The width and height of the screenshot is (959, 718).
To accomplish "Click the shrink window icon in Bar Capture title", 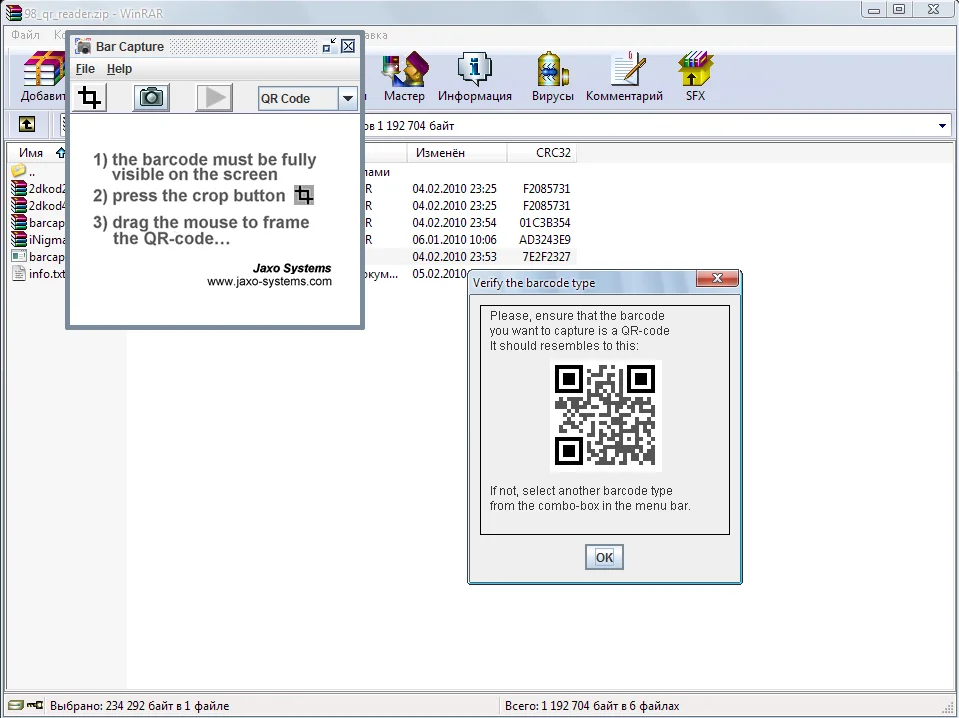I will [x=329, y=46].
